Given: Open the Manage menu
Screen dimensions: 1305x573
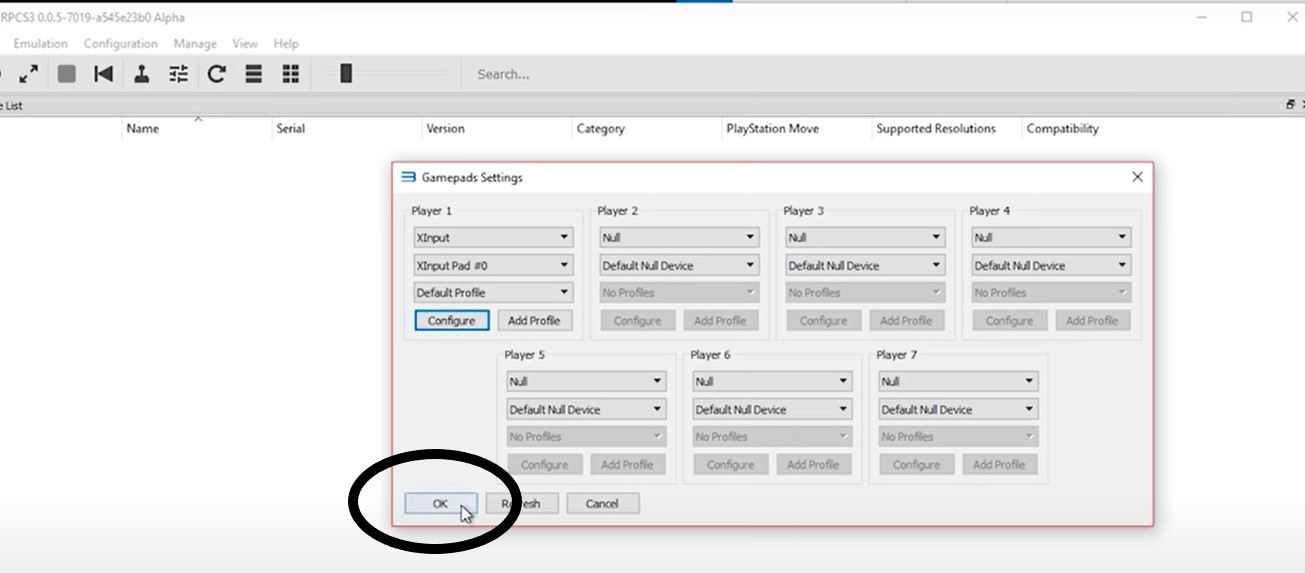Looking at the screenshot, I should (x=195, y=44).
